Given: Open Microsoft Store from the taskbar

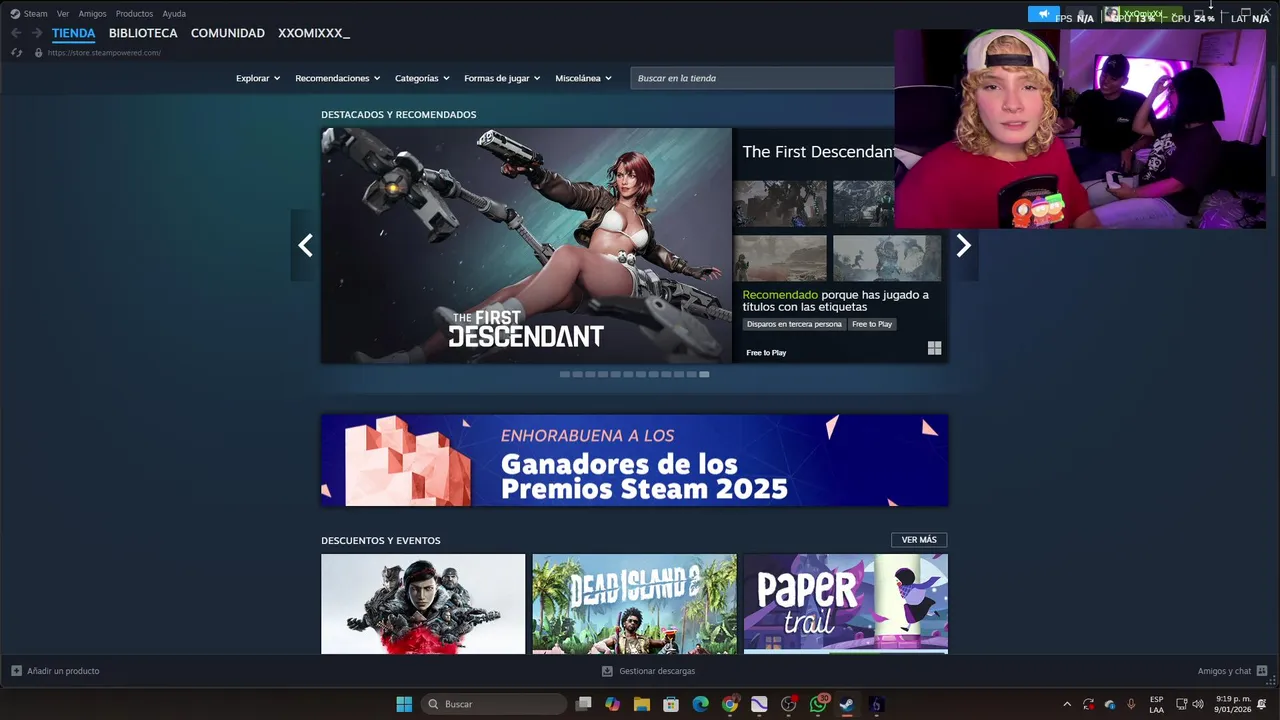Looking at the screenshot, I should point(671,704).
